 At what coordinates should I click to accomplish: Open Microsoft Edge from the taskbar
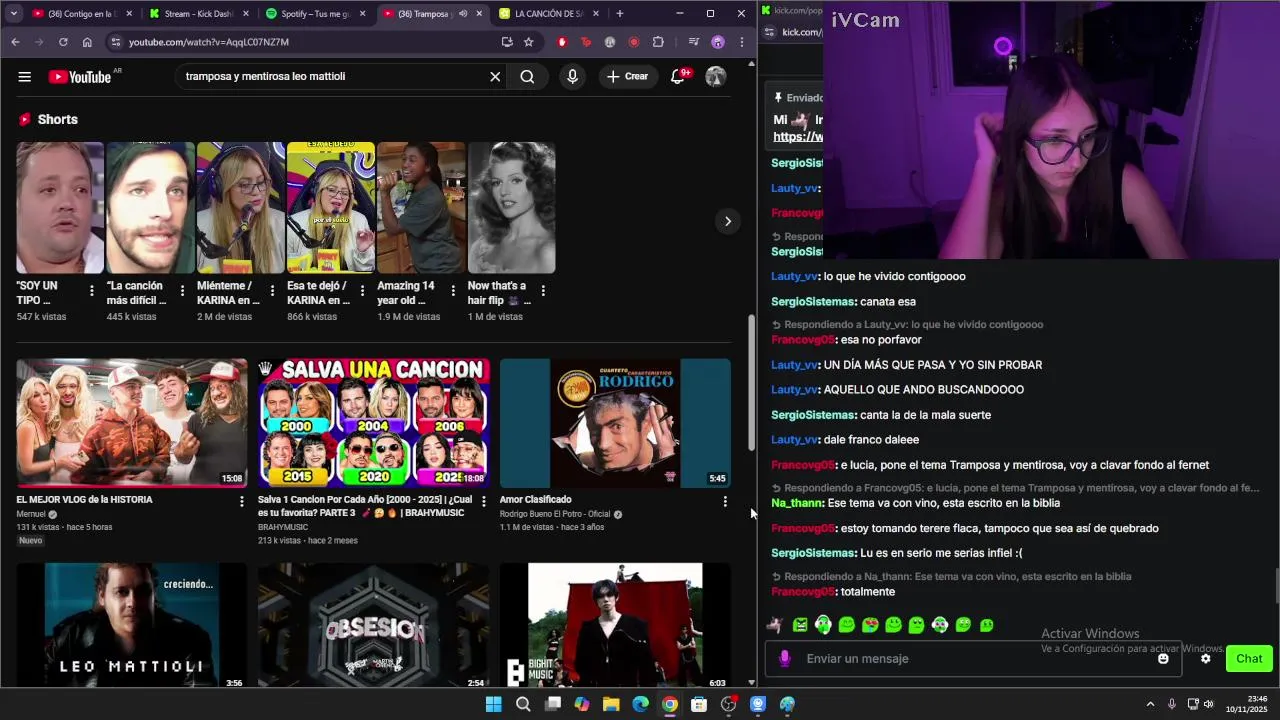[640, 704]
